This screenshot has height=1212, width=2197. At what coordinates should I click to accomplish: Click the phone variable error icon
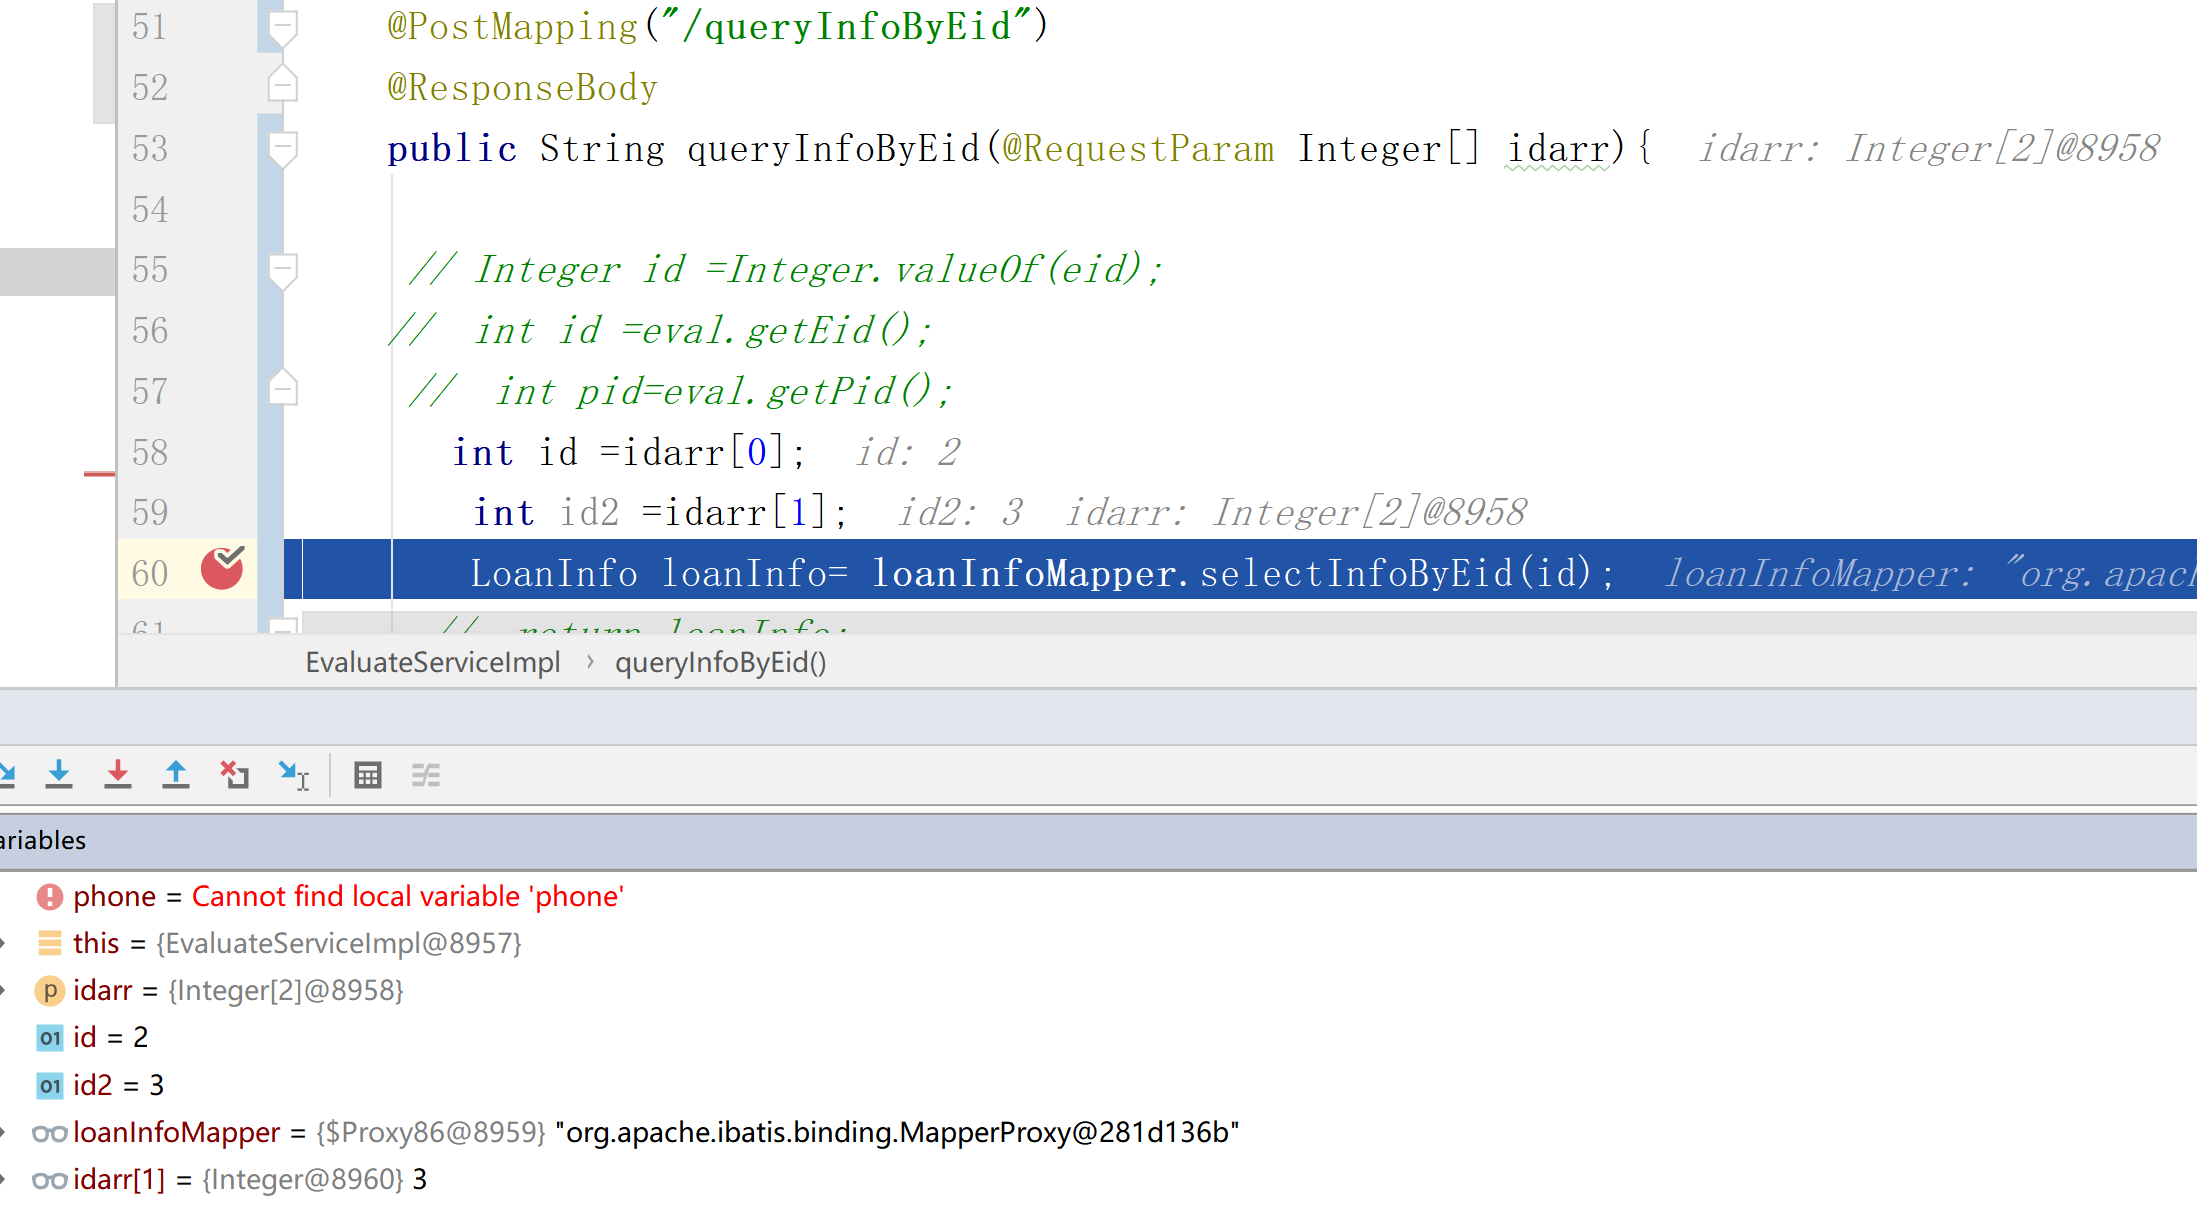tap(49, 897)
